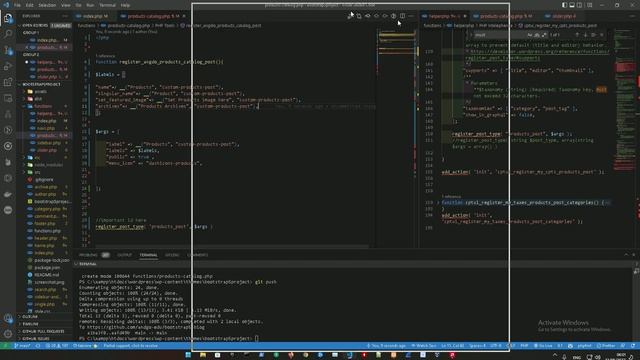Open Customize Layout button in title bar
This screenshot has height=360, width=640.
589,5
